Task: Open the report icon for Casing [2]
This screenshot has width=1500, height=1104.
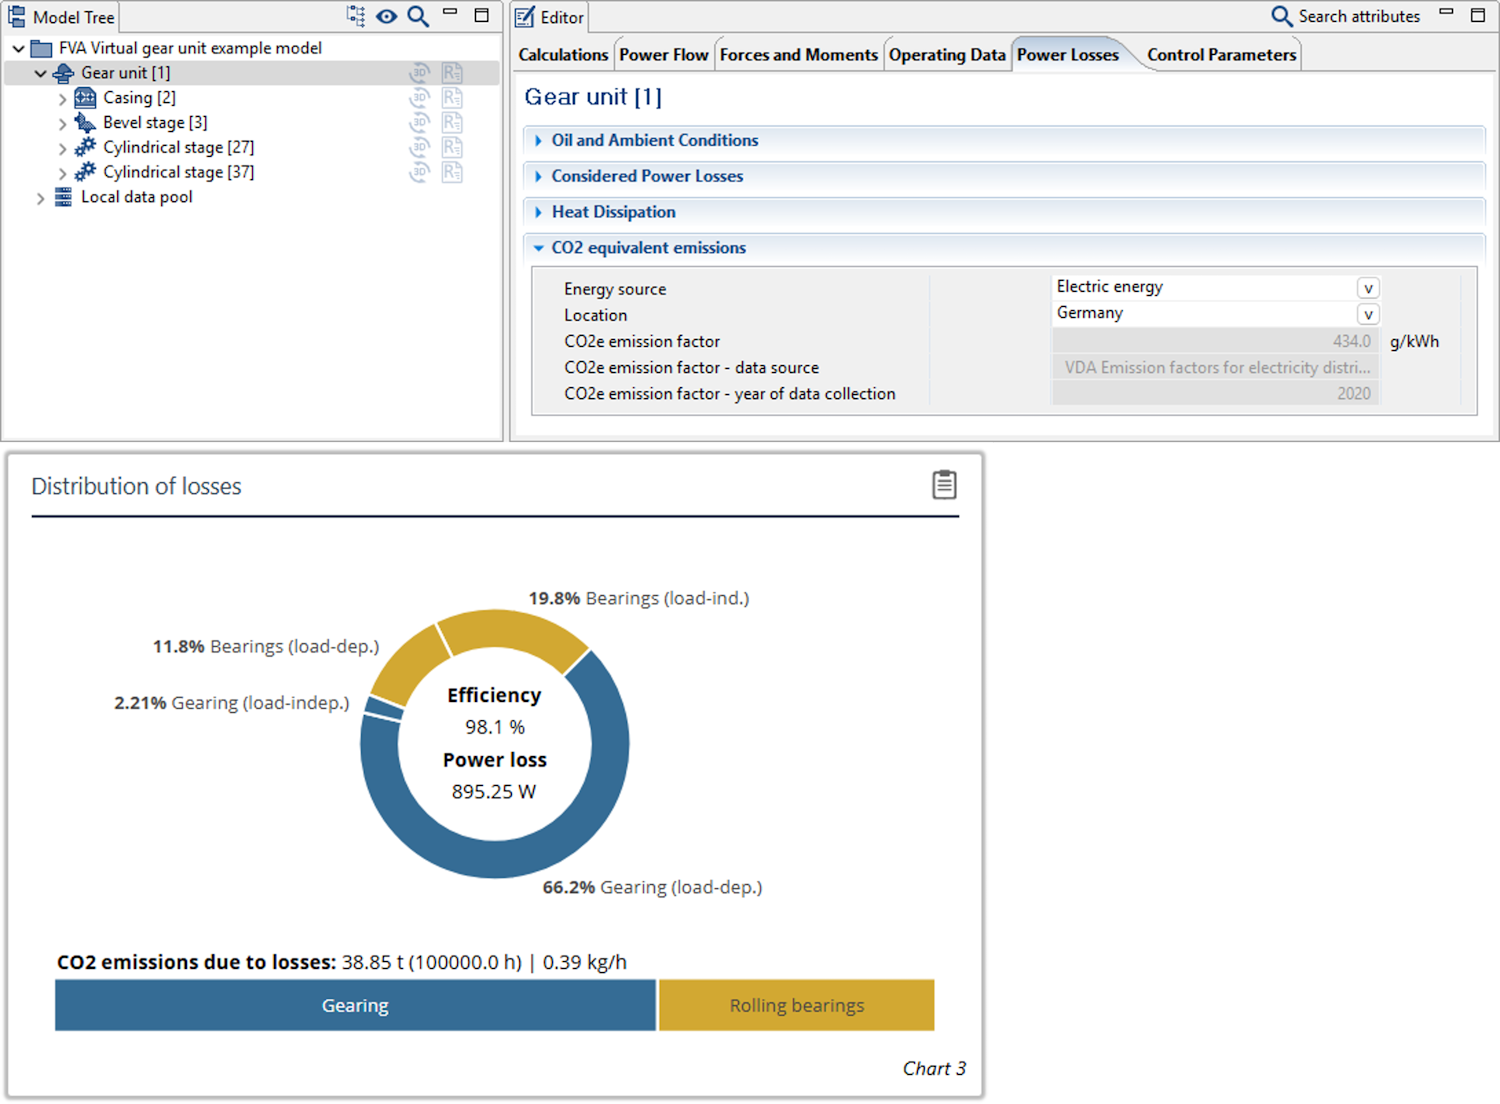Action: click(452, 98)
